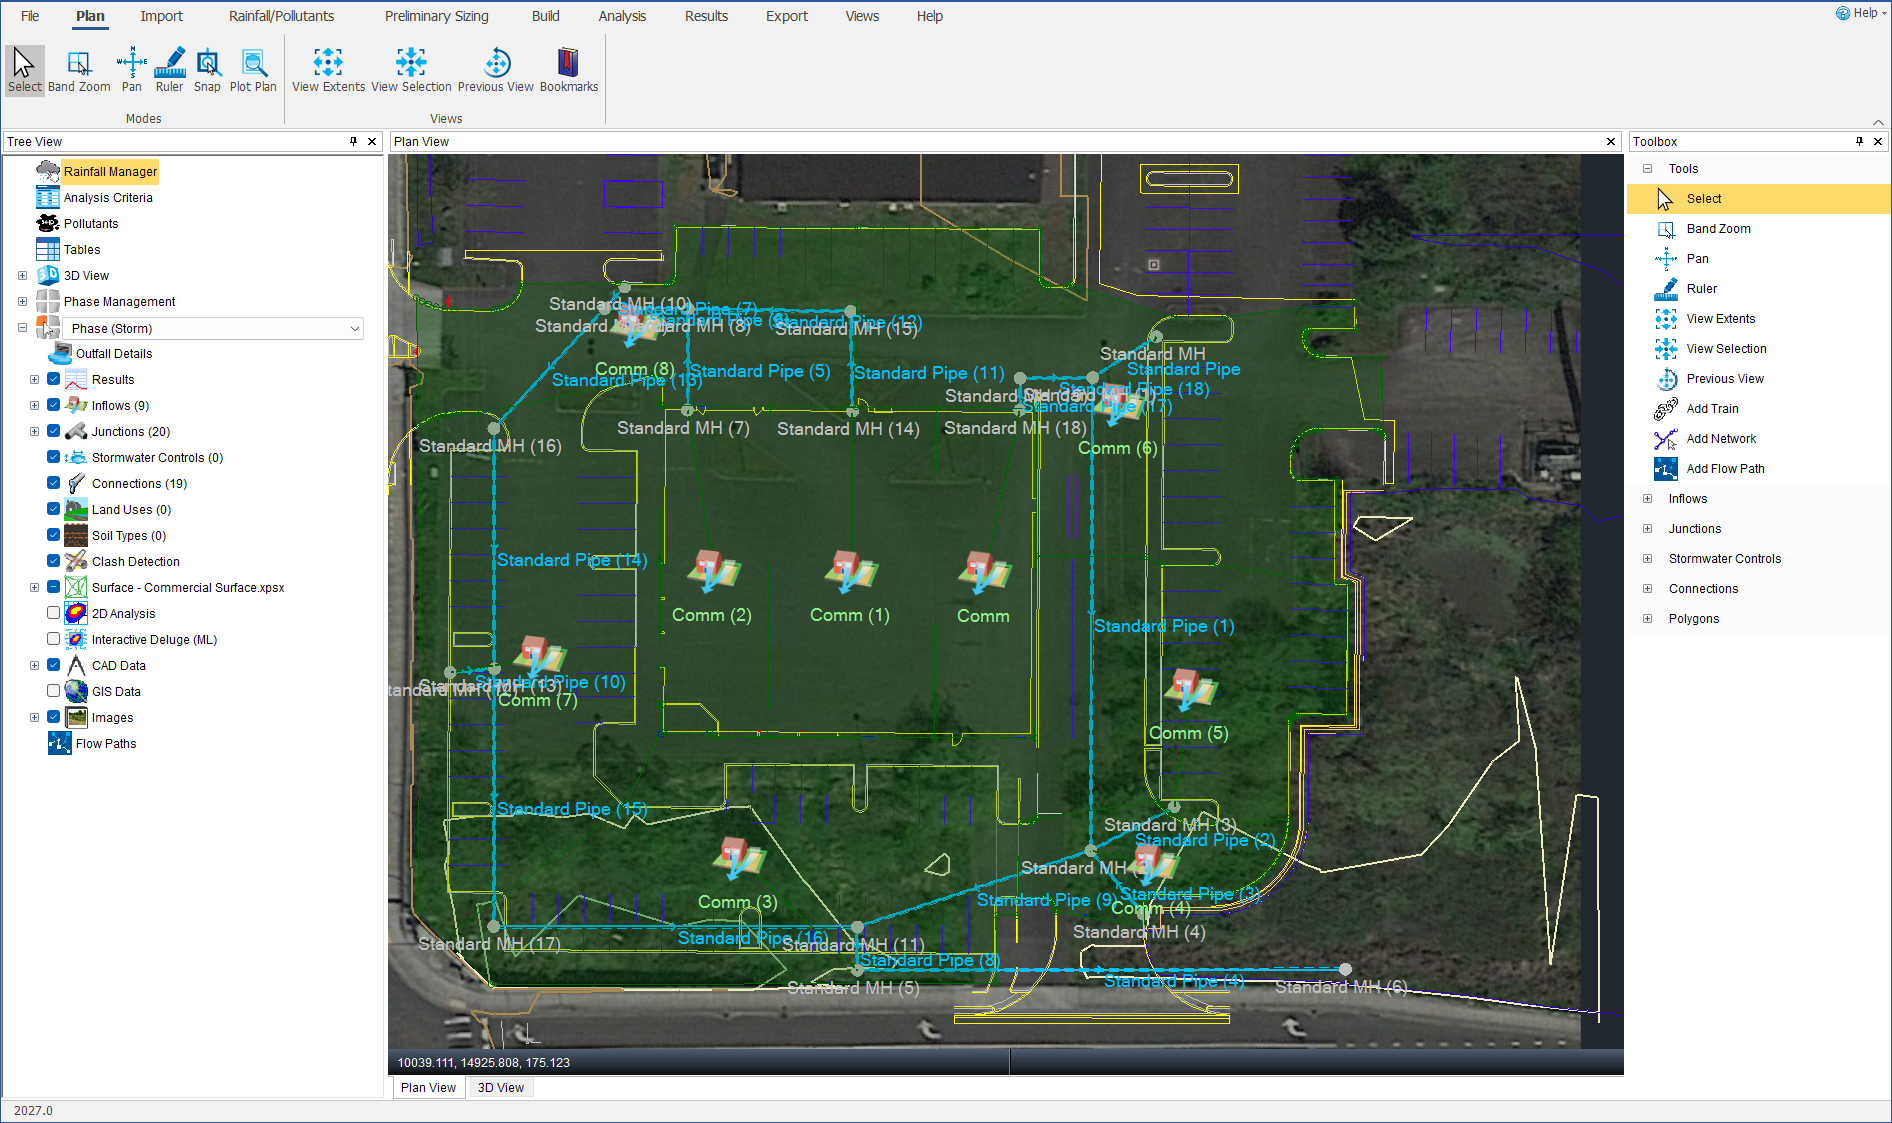Click Previous View in Toolbox

1725,379
